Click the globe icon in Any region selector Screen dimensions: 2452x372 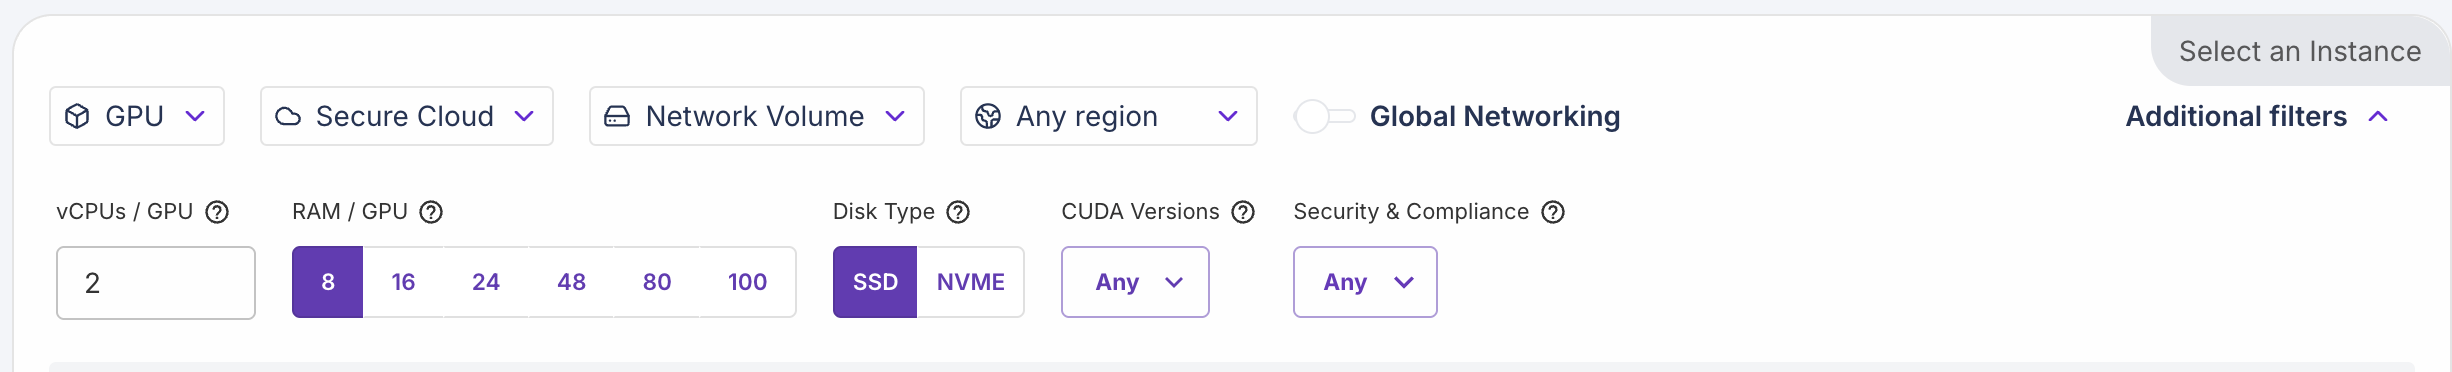coord(988,116)
